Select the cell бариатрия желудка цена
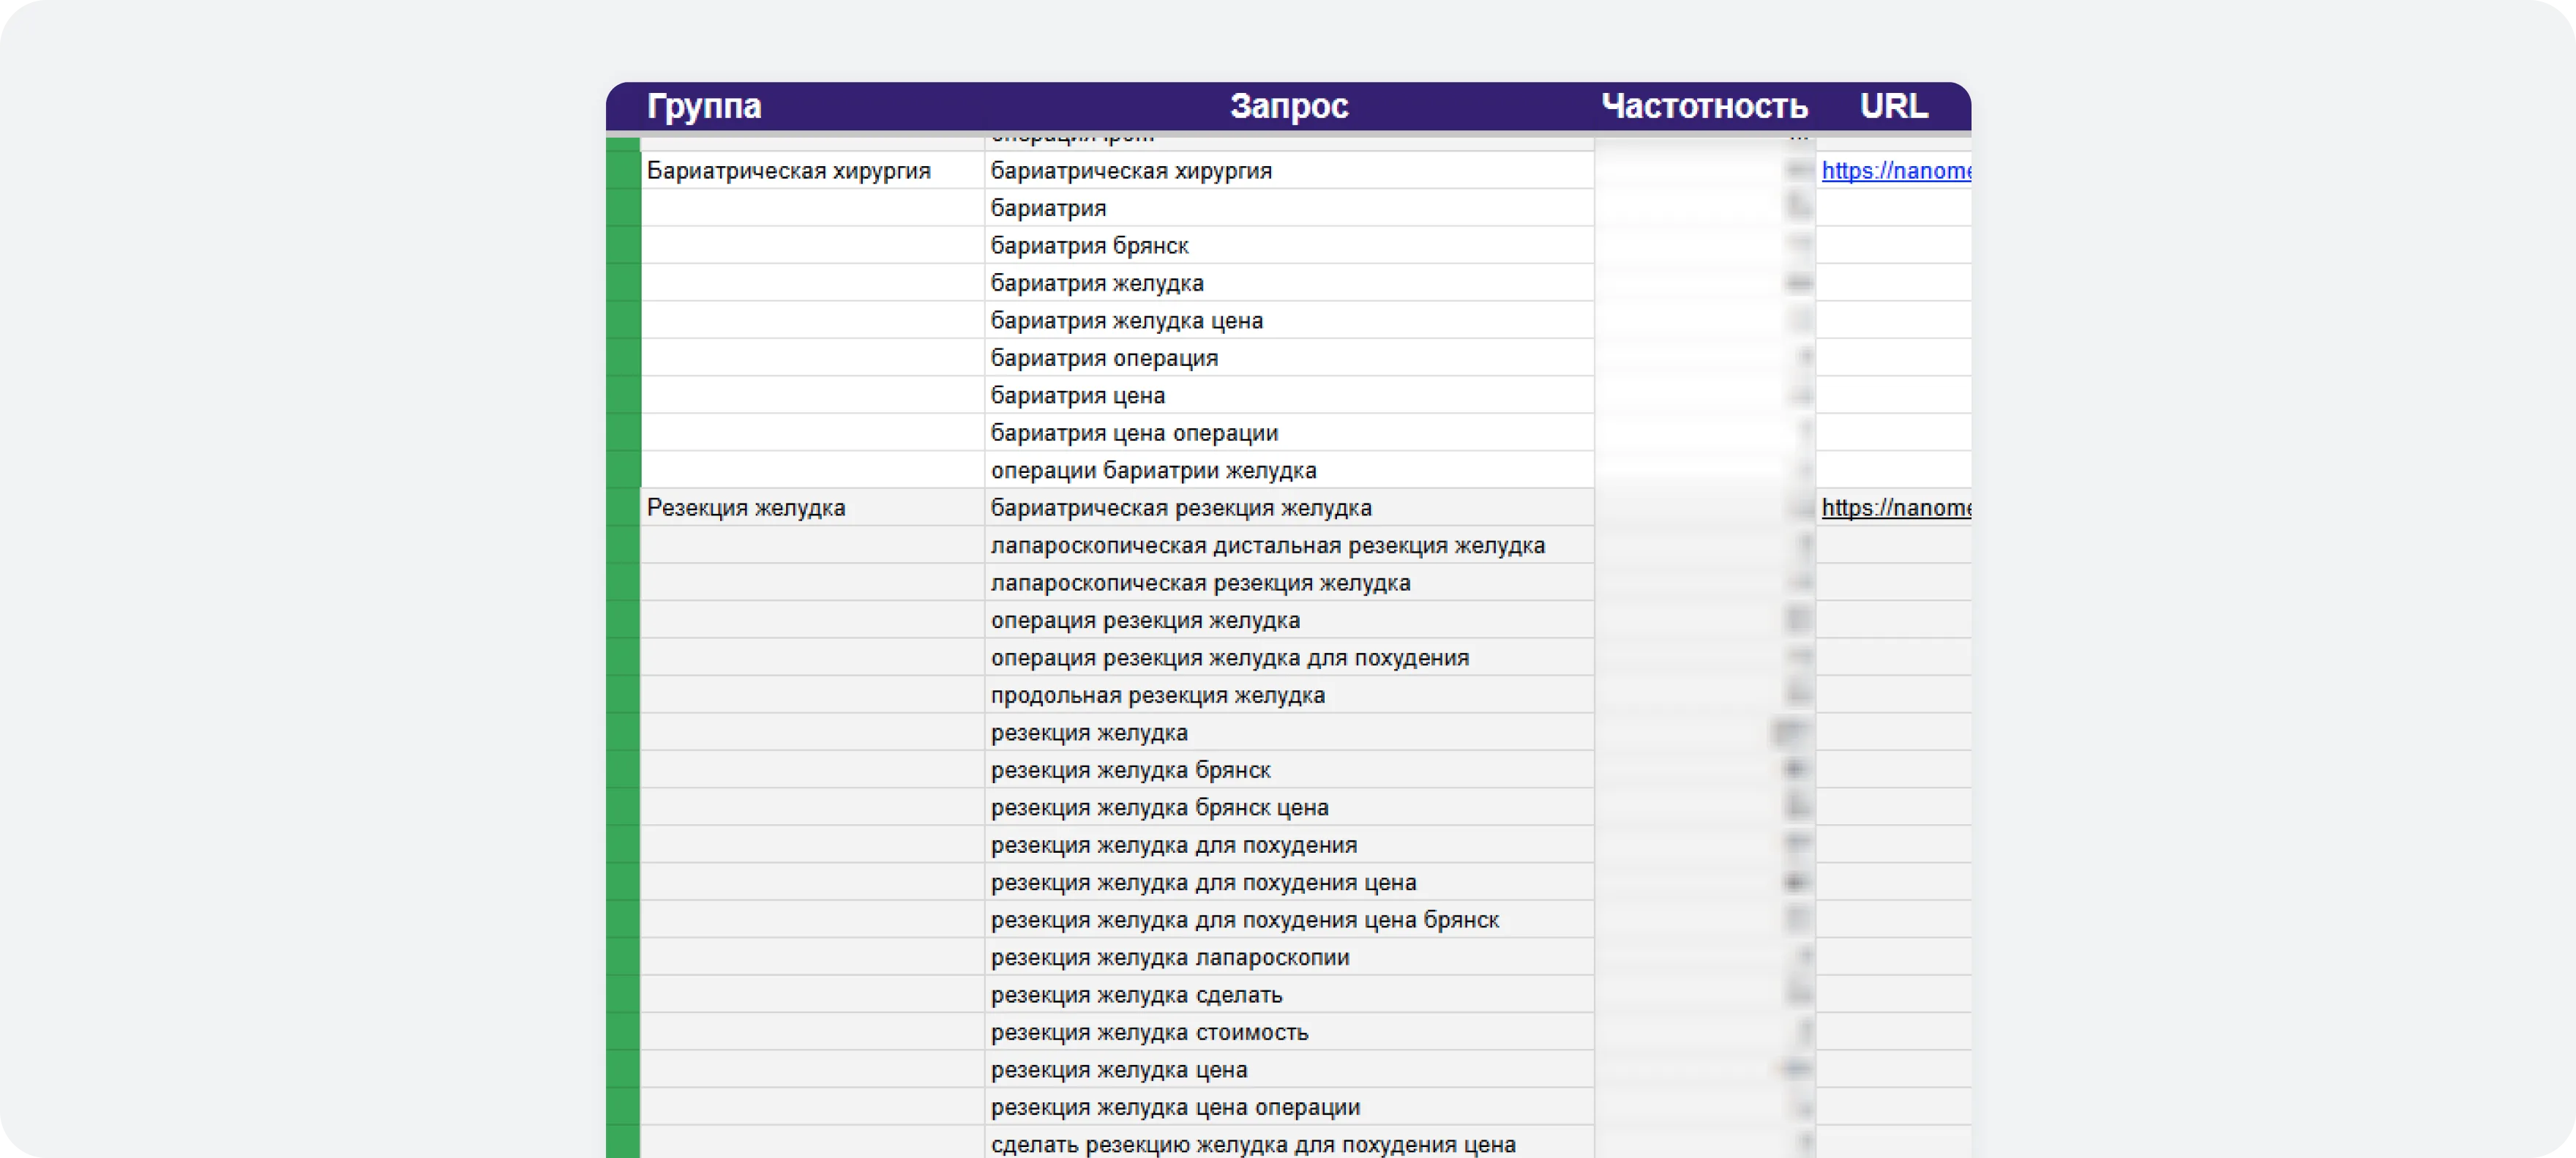Image resolution: width=2576 pixels, height=1158 pixels. pyautogui.click(x=1289, y=321)
